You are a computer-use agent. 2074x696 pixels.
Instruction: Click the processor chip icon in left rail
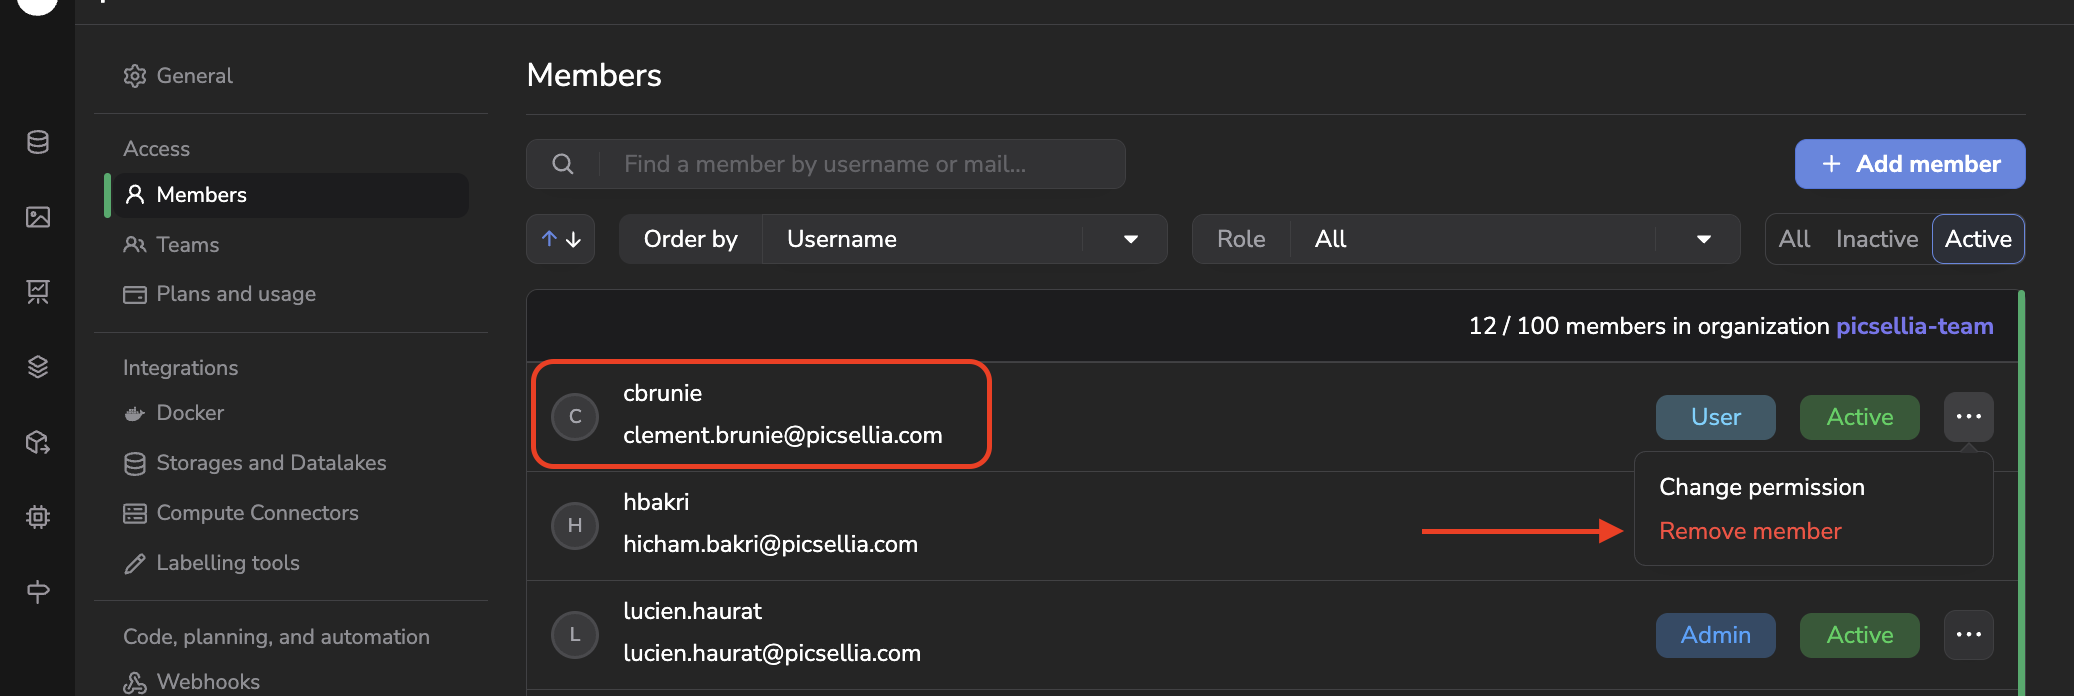(x=38, y=517)
